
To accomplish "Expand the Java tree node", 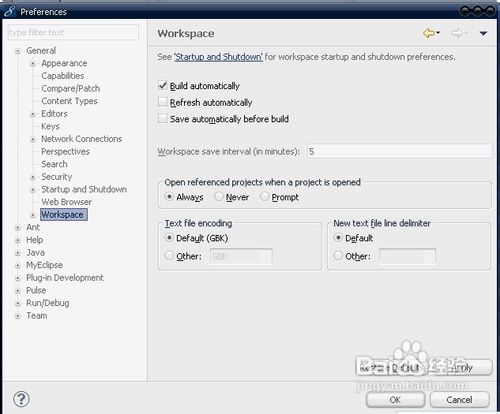I will (18, 253).
